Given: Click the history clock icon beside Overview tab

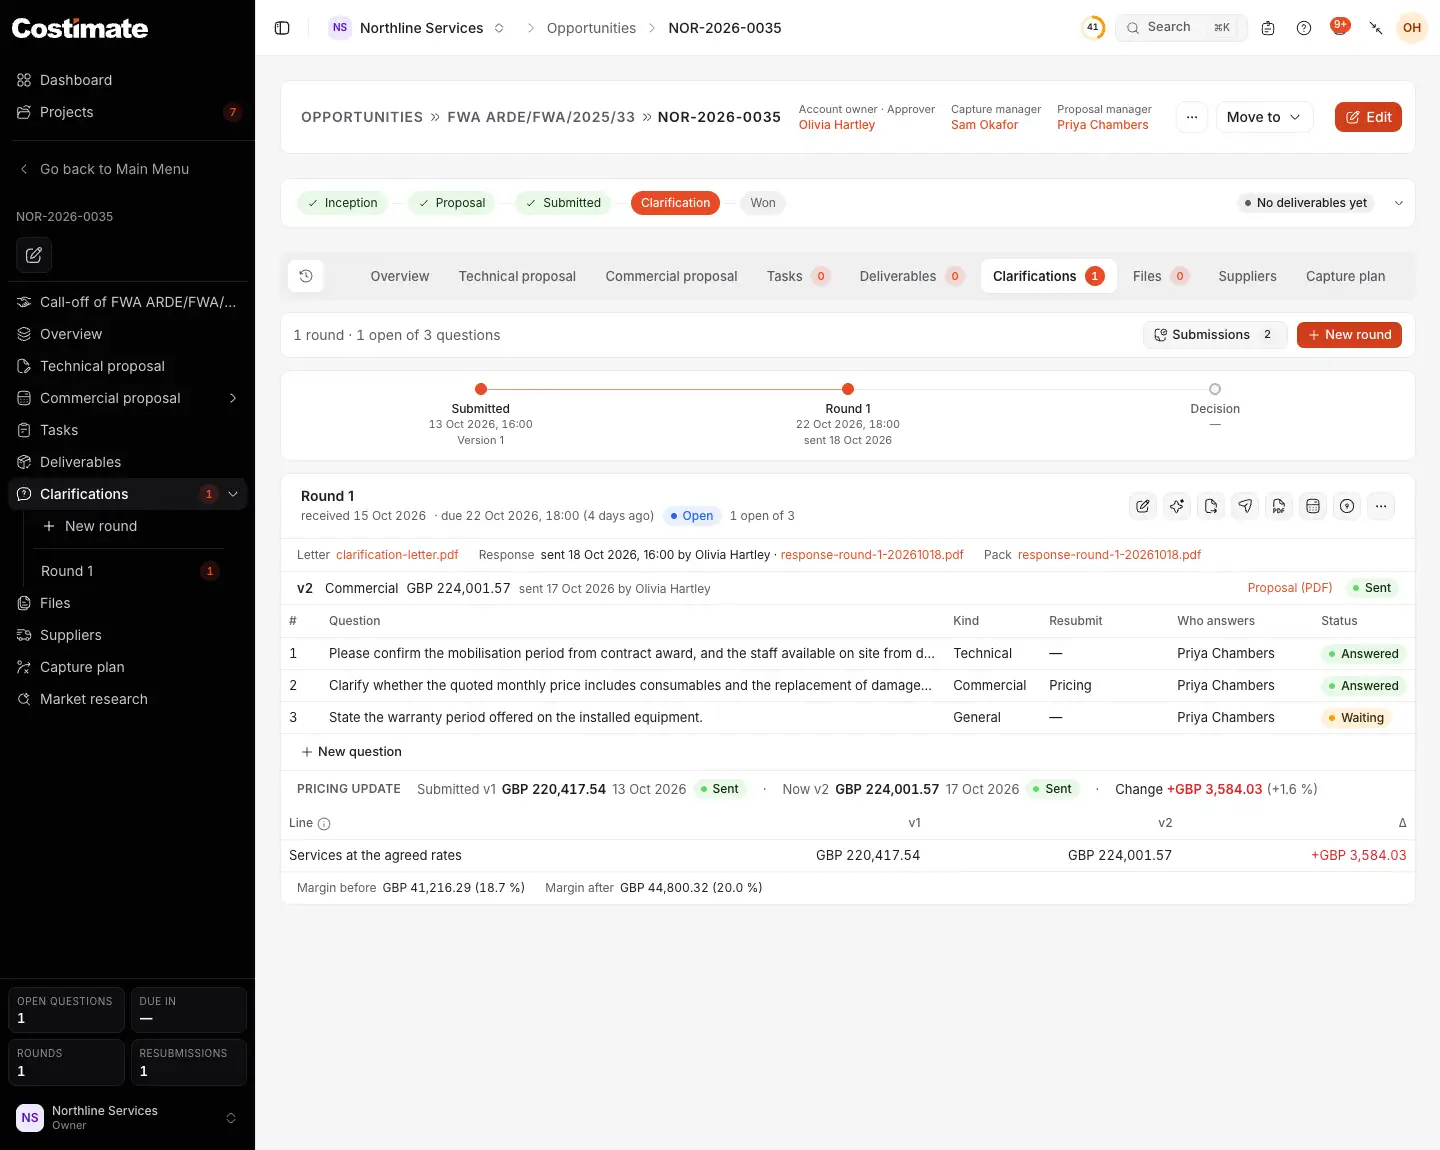Looking at the screenshot, I should 306,276.
